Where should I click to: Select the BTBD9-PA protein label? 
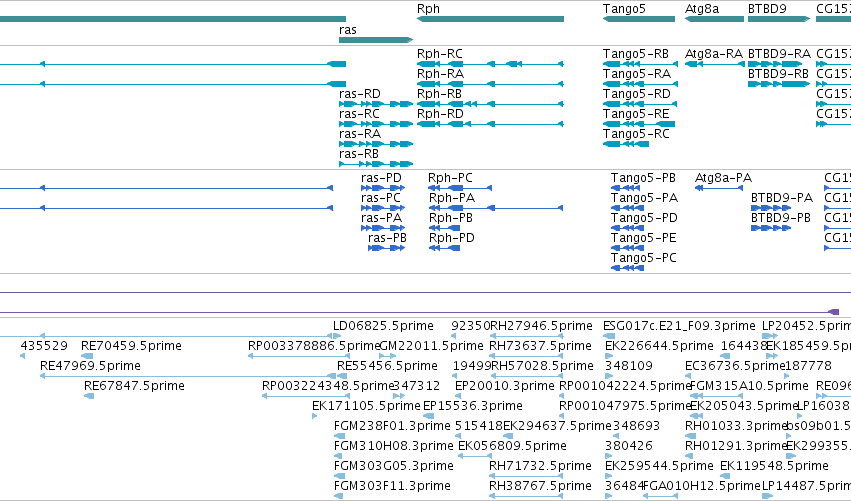tap(782, 198)
